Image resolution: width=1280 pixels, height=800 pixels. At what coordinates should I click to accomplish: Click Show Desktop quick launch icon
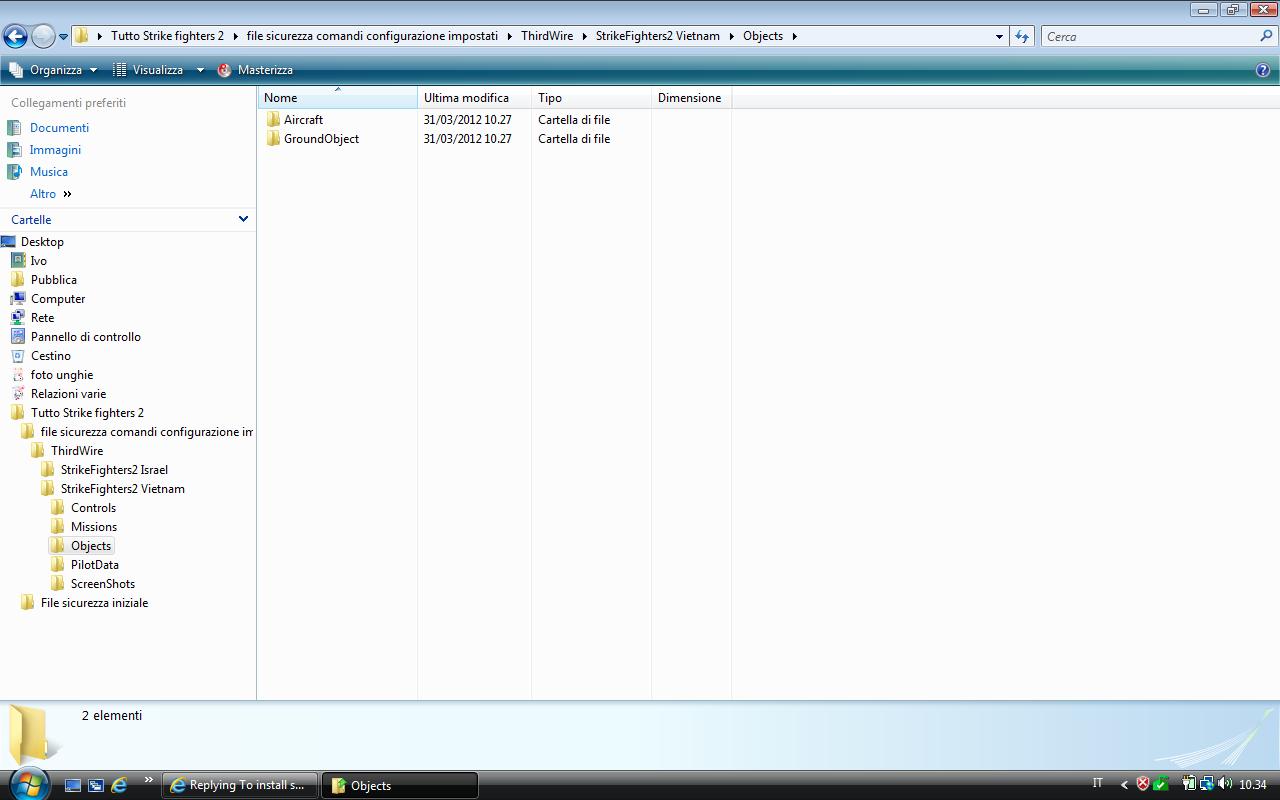(73, 785)
